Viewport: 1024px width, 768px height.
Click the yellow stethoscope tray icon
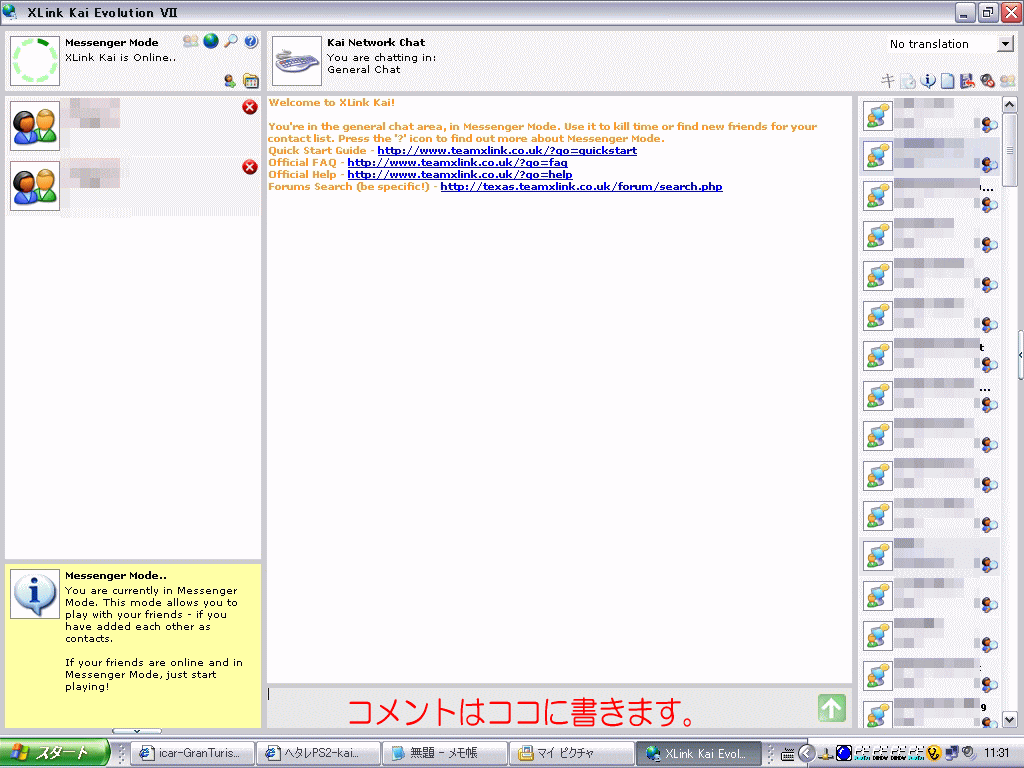click(x=934, y=753)
